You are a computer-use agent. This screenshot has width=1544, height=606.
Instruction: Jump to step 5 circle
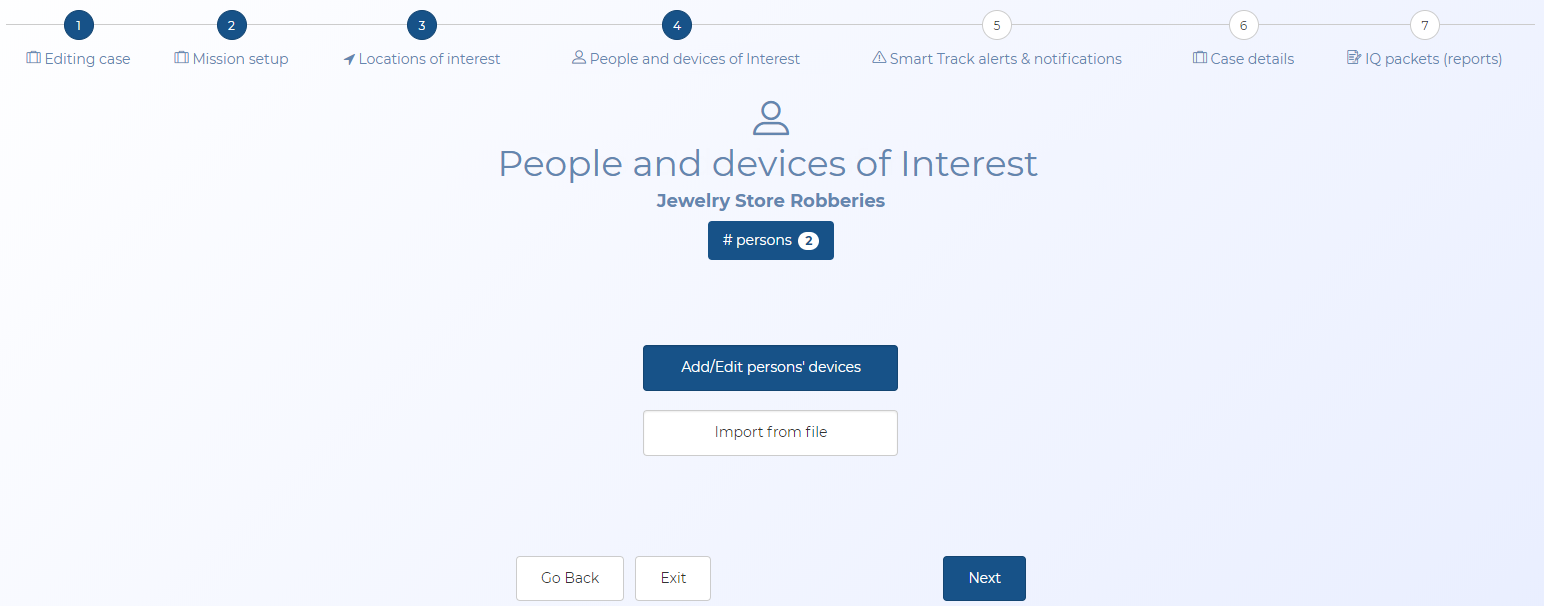point(997,25)
